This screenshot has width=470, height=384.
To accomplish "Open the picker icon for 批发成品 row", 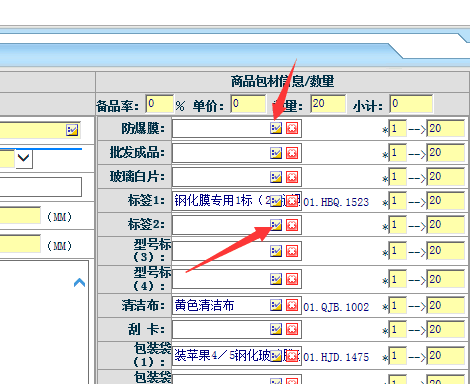I will [276, 153].
